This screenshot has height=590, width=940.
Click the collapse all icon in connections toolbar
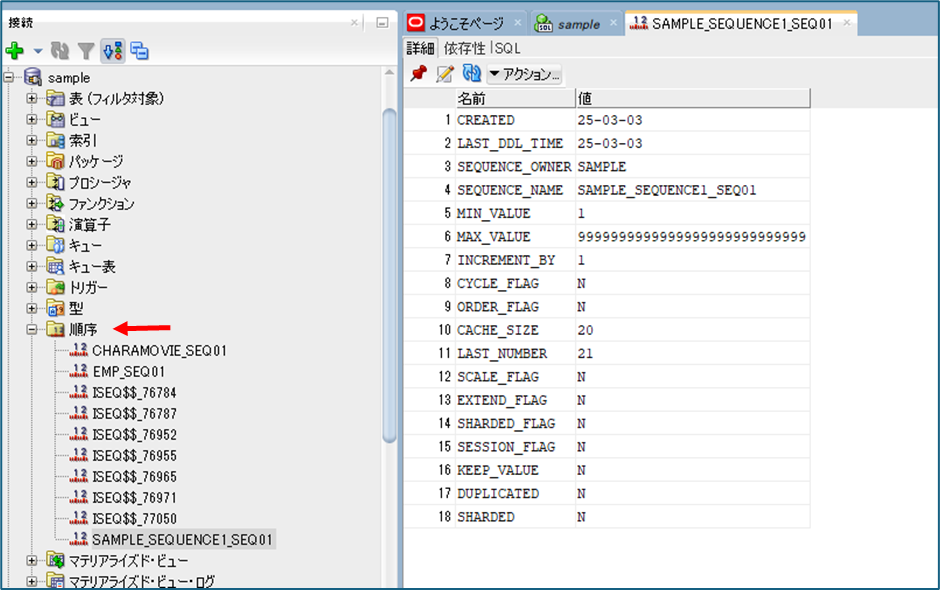(139, 50)
